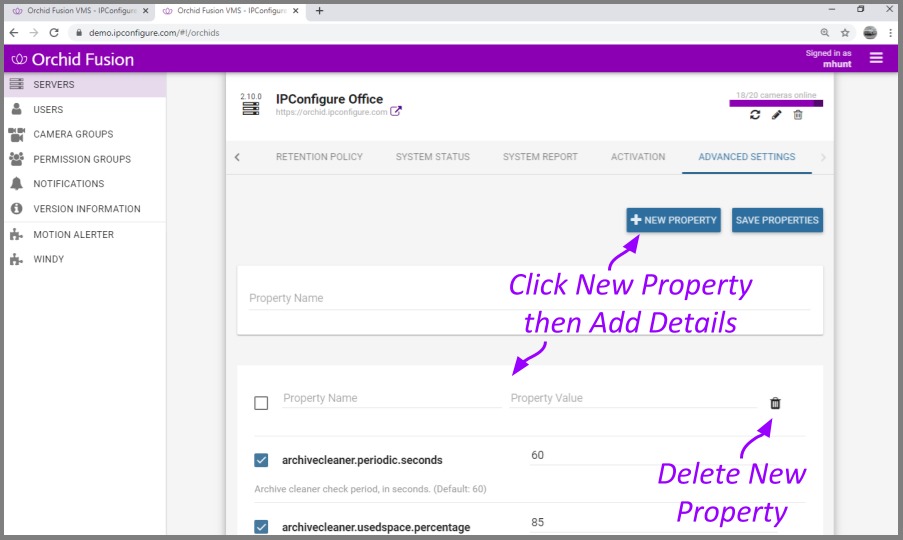Image resolution: width=903 pixels, height=540 pixels.
Task: Click the Save Properties button
Action: click(777, 220)
